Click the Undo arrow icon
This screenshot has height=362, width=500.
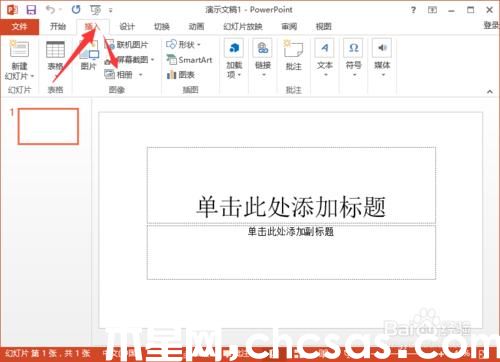click(51, 10)
